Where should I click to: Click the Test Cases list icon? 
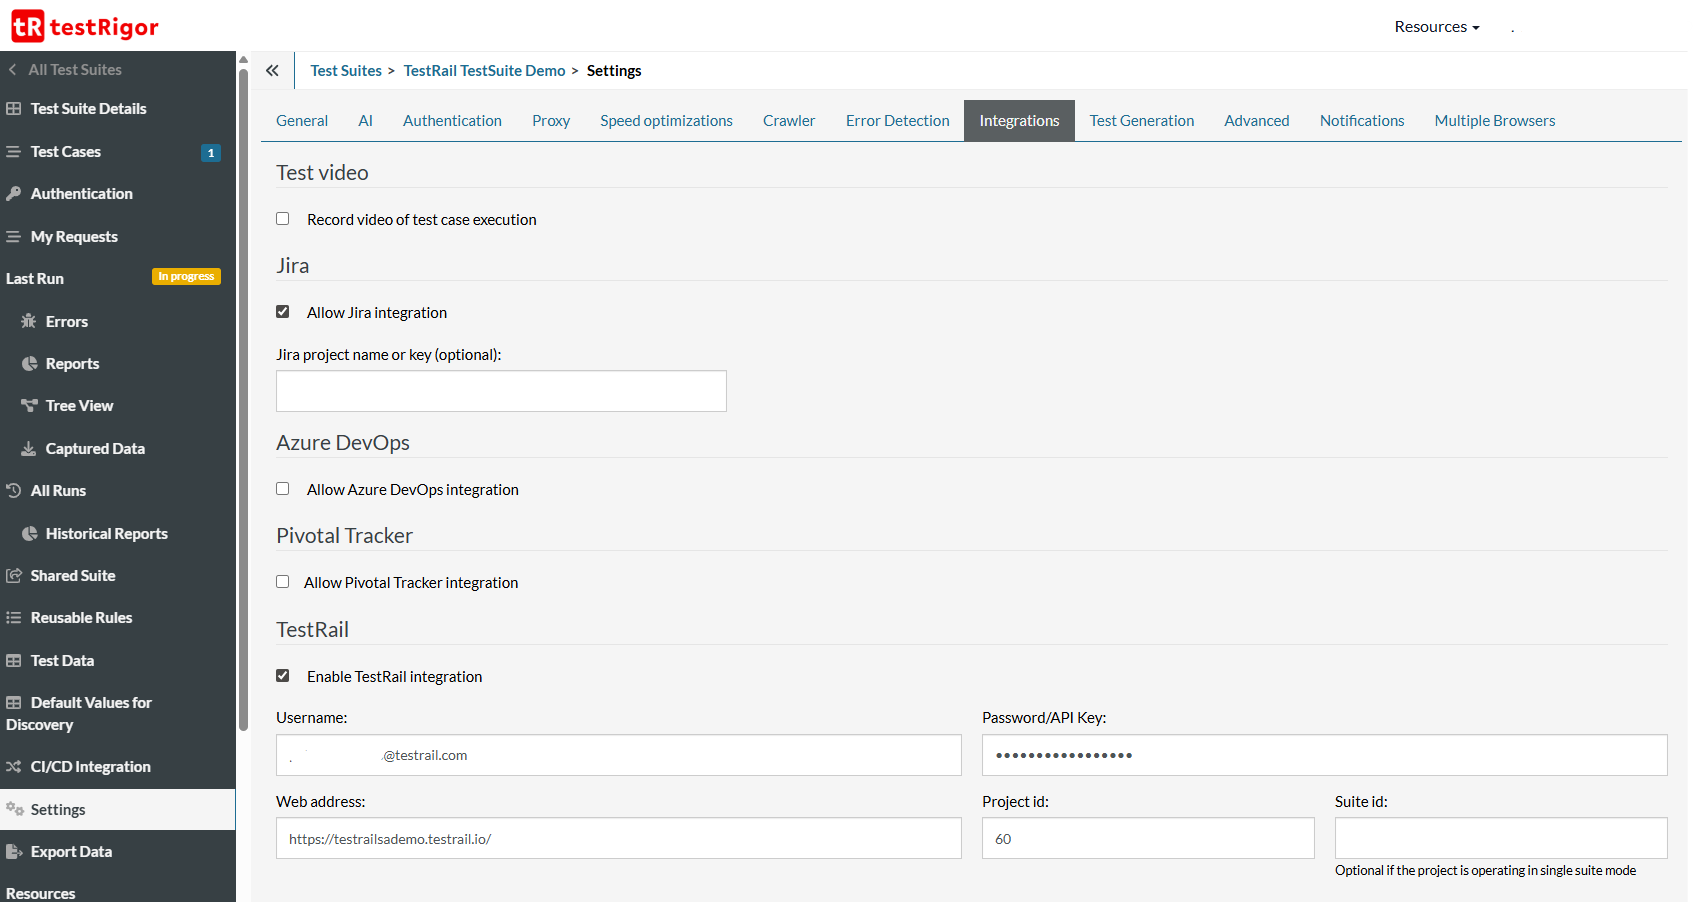tap(14, 152)
